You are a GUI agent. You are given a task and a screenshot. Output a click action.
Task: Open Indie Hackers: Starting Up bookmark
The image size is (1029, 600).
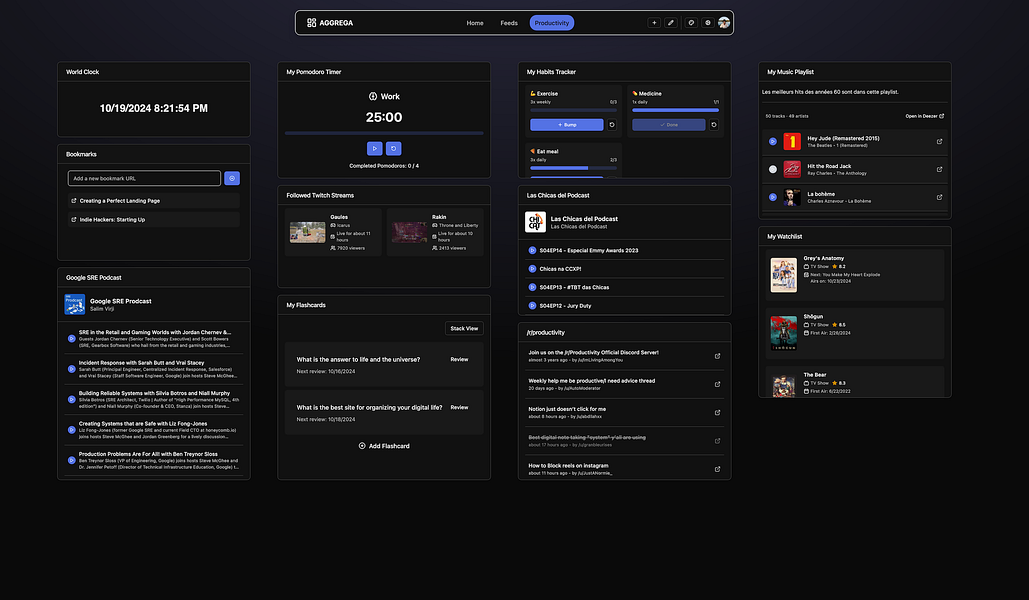click(x=154, y=219)
